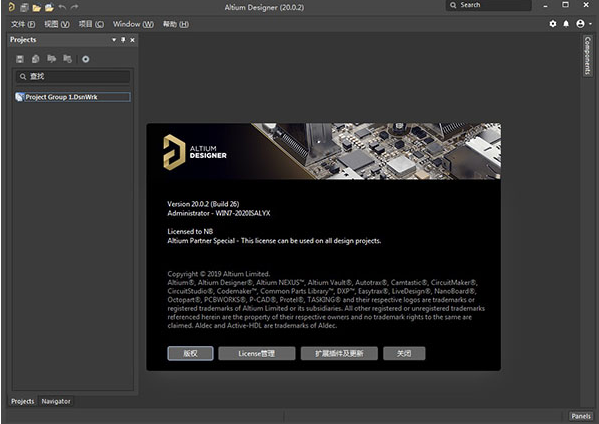This screenshot has width=599, height=424.
Task: Click the fourth Projects toolbar icon with arrow
Action: 67,58
